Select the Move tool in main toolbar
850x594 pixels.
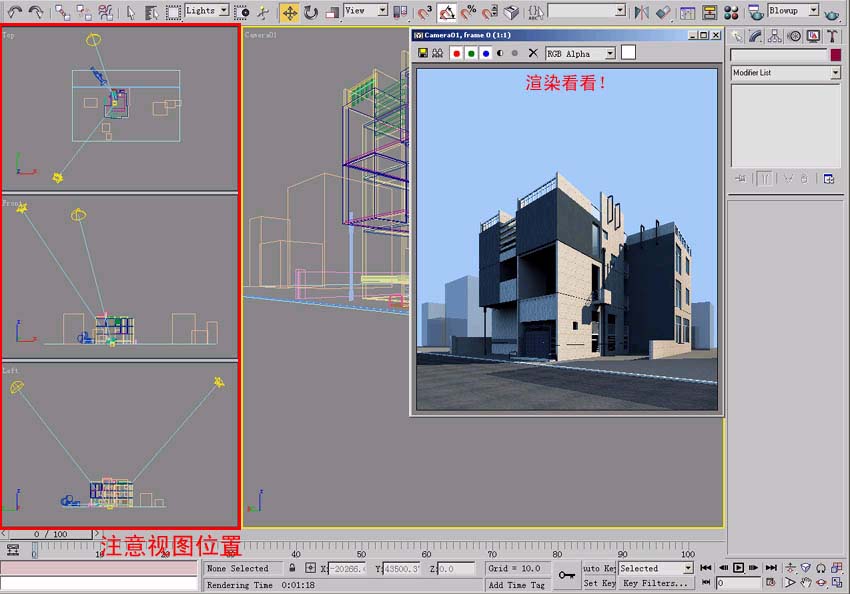pyautogui.click(x=289, y=12)
